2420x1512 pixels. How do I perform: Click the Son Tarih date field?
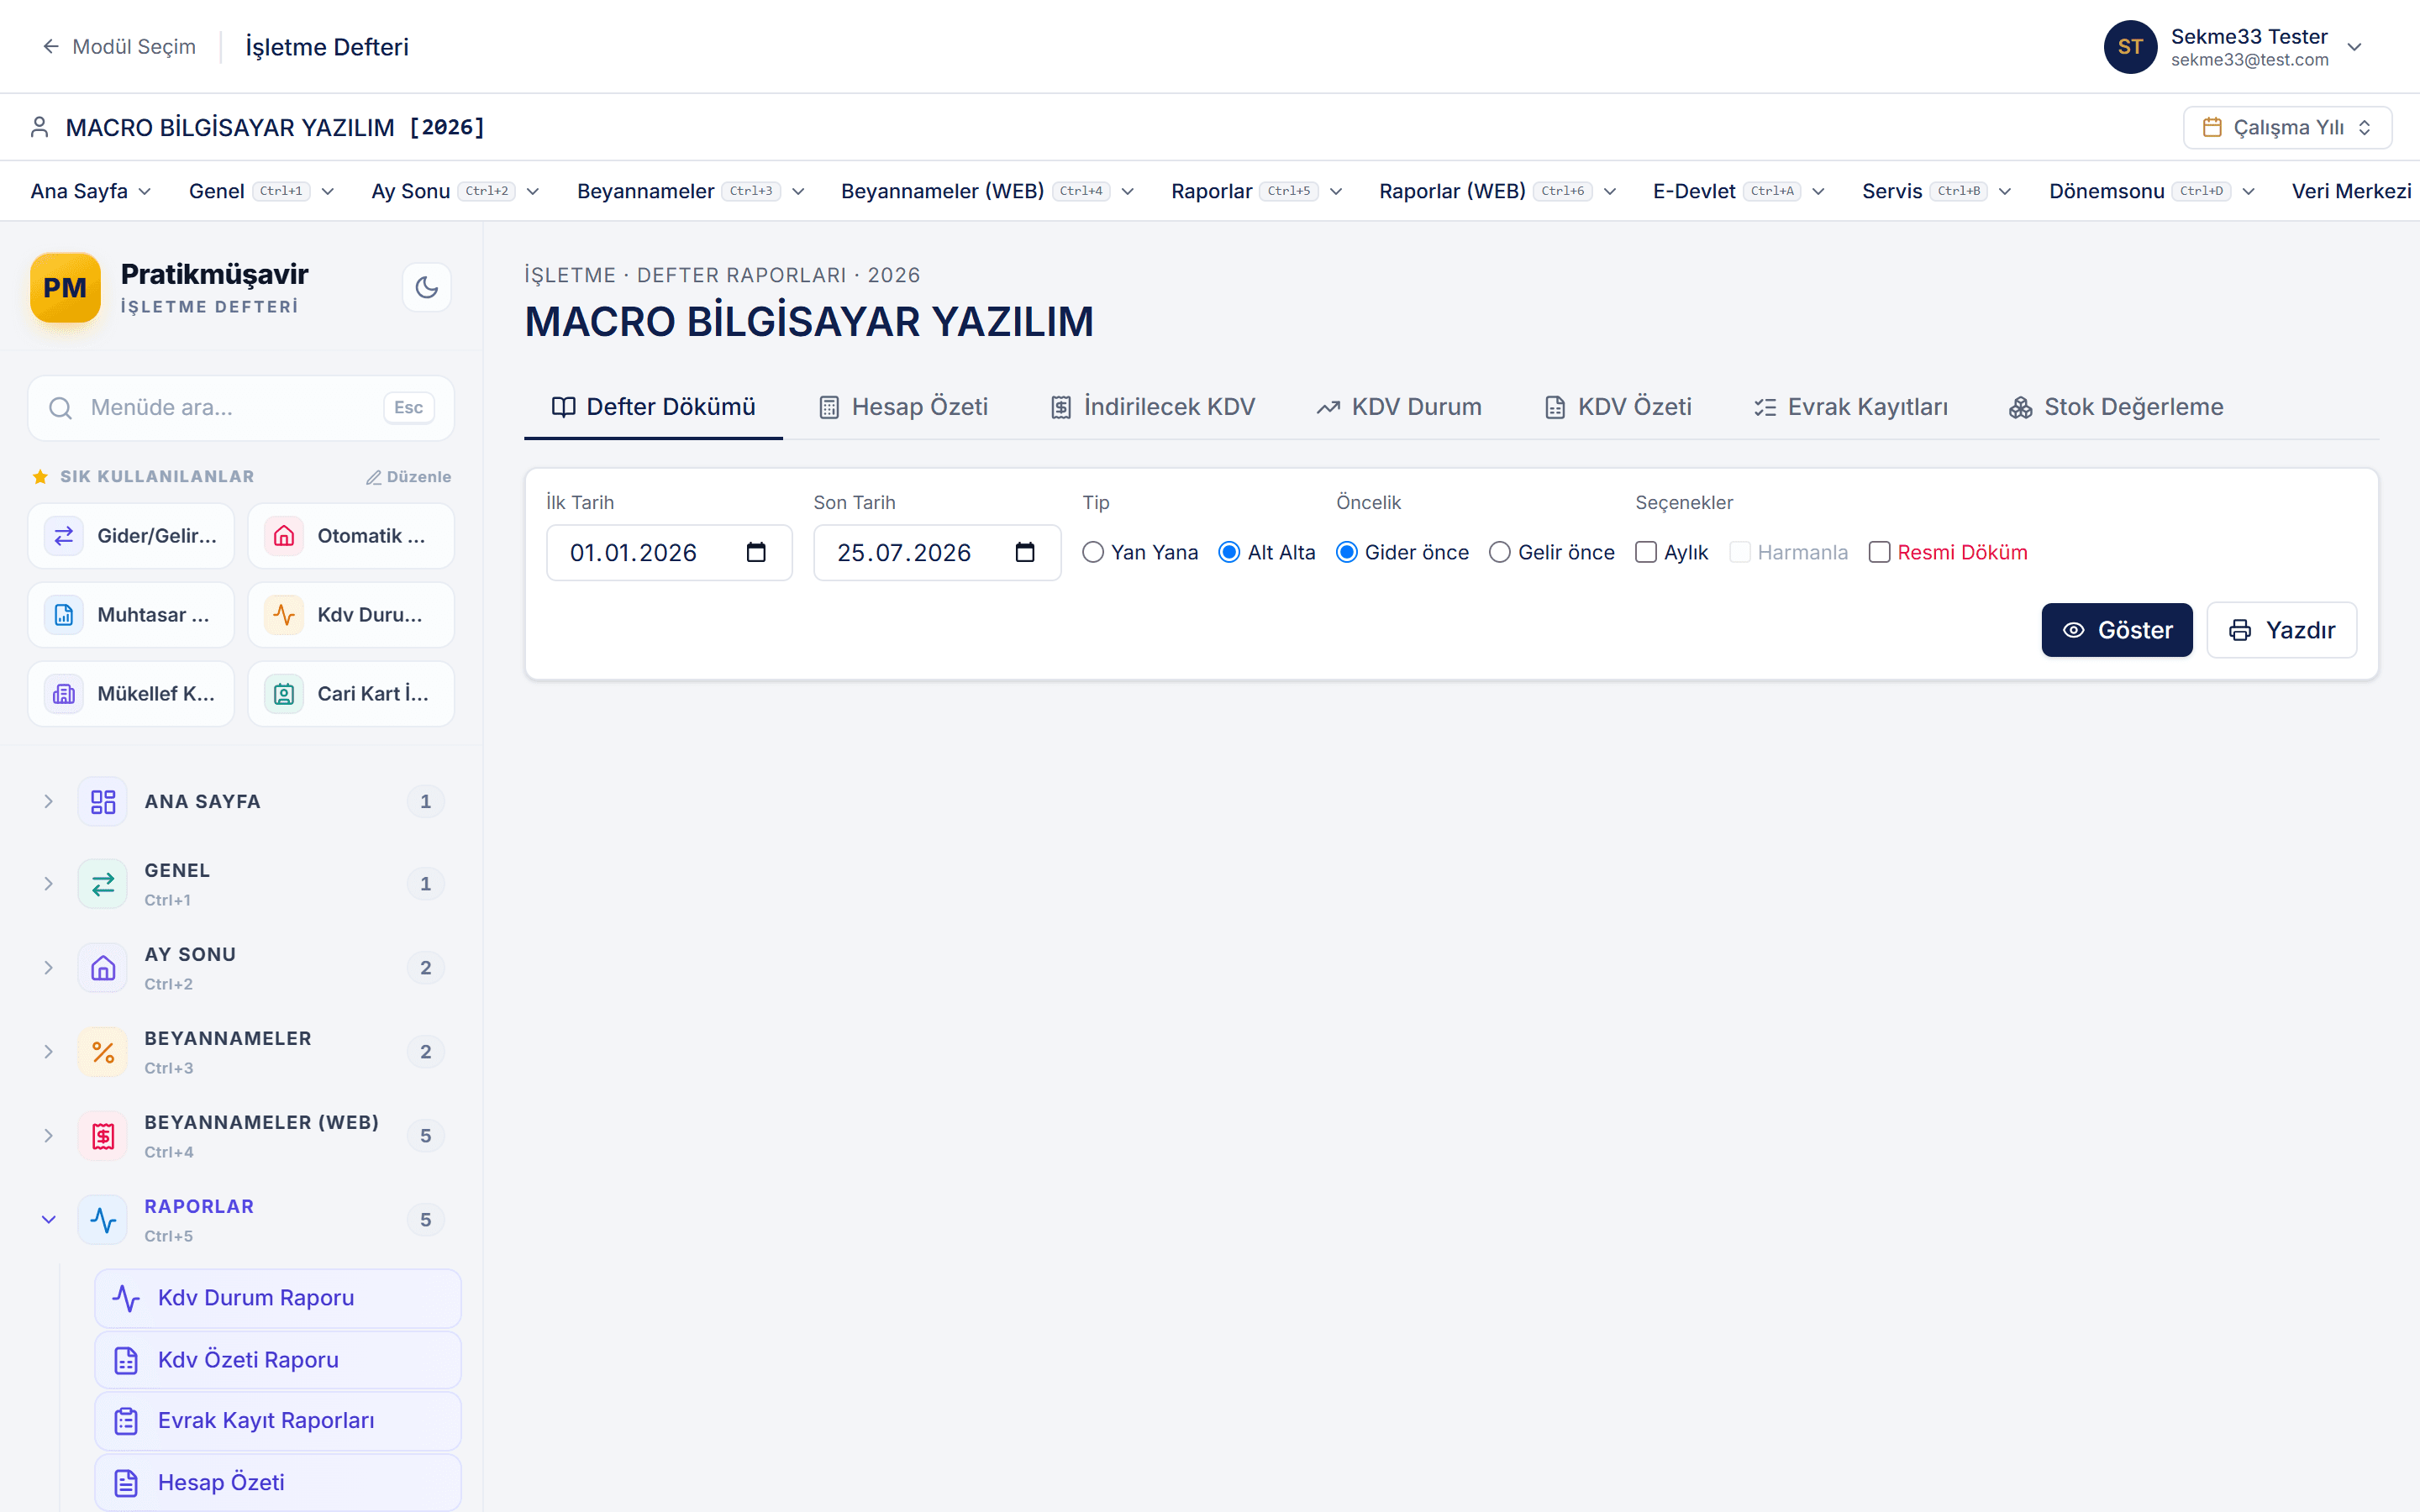click(x=937, y=552)
